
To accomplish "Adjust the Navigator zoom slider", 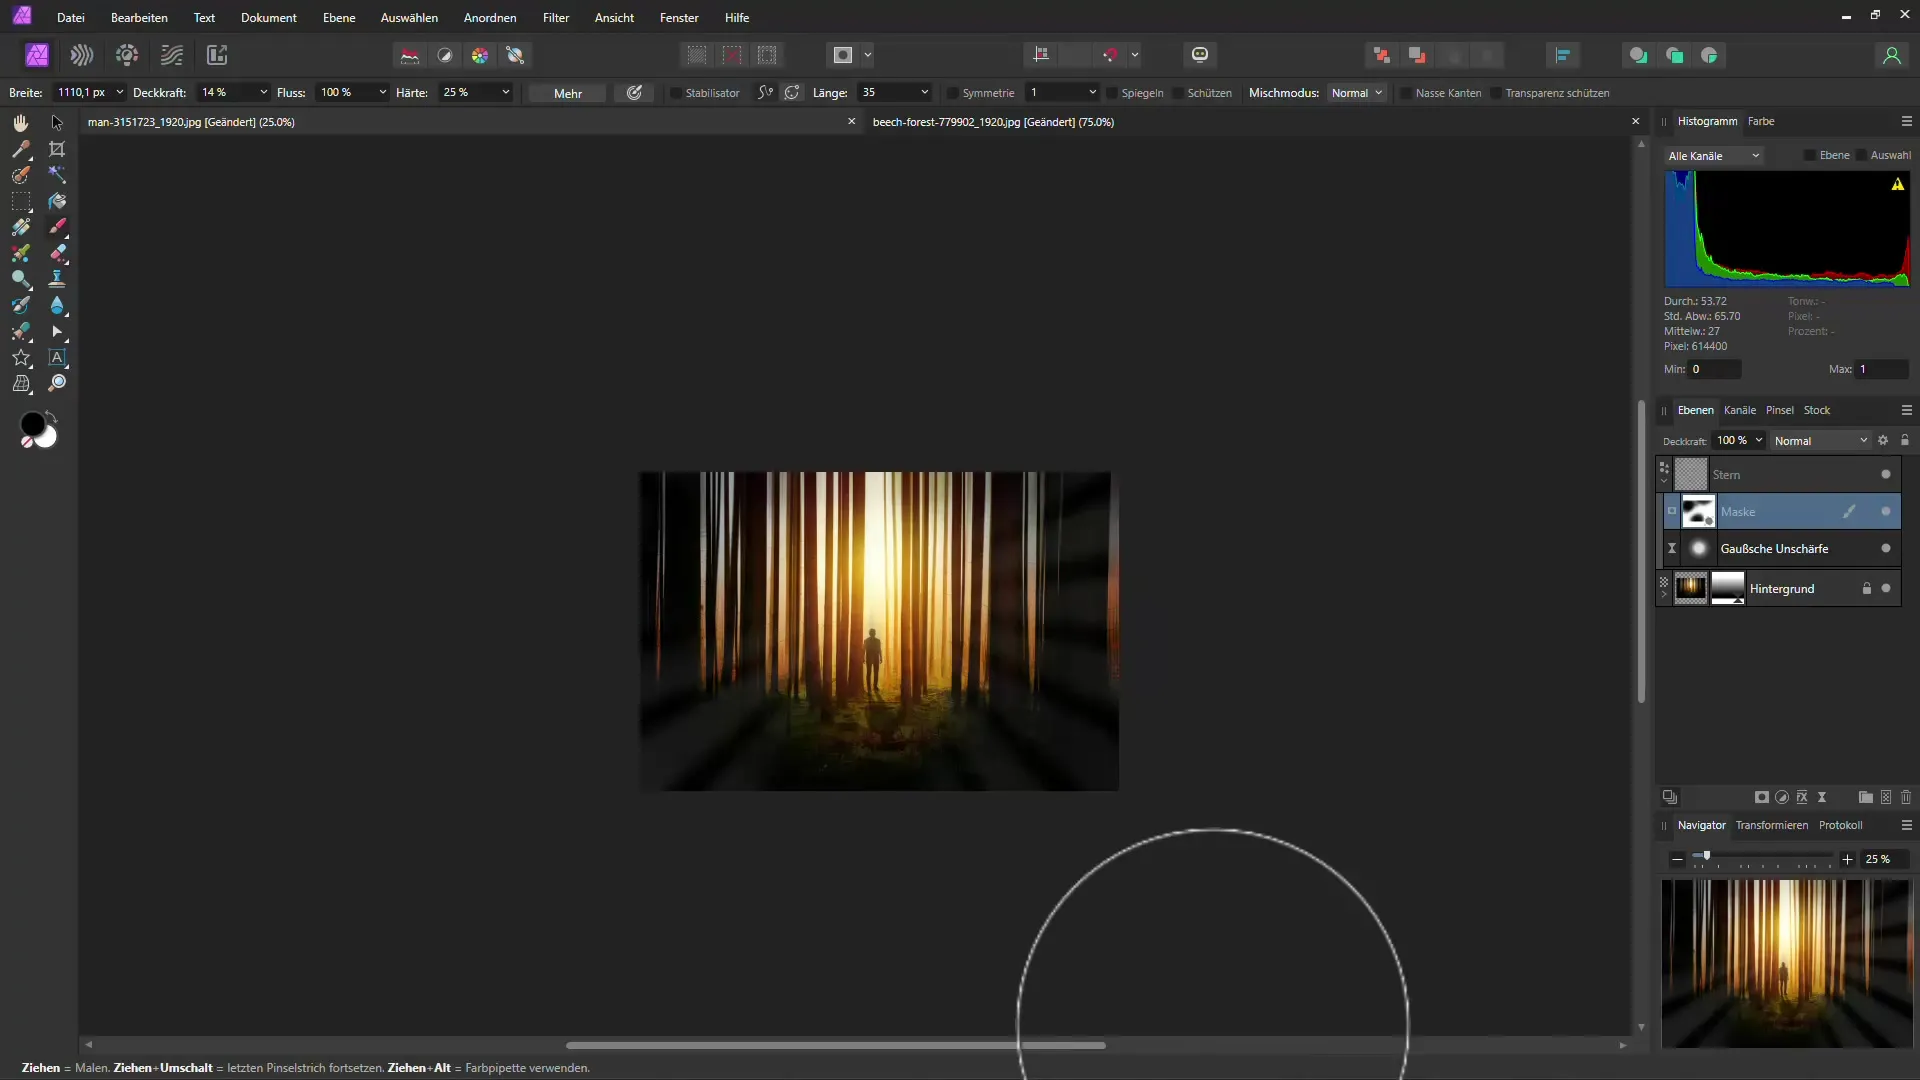I will coord(1706,856).
